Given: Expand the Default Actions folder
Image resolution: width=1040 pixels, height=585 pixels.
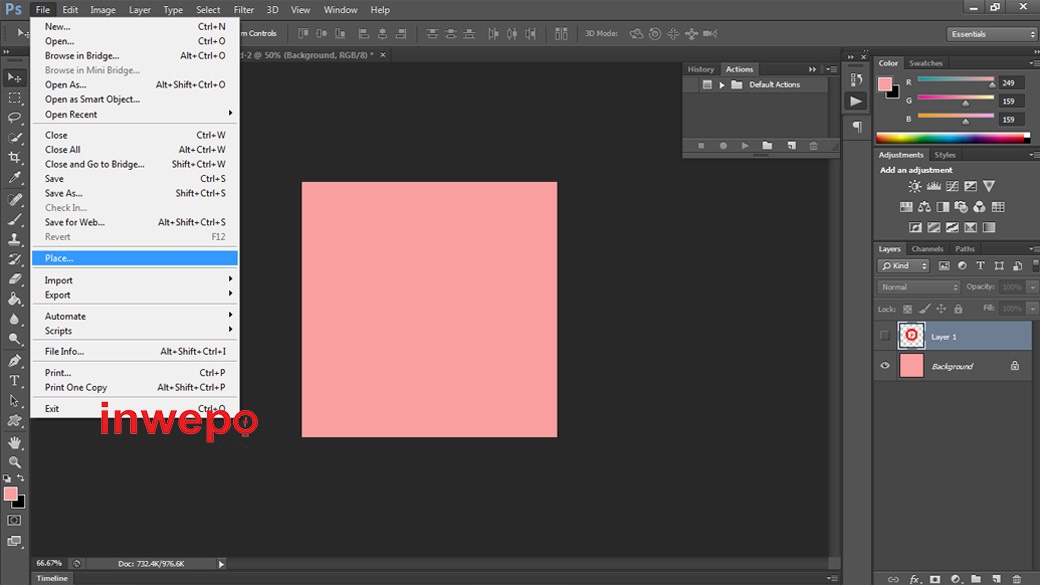Looking at the screenshot, I should [721, 85].
